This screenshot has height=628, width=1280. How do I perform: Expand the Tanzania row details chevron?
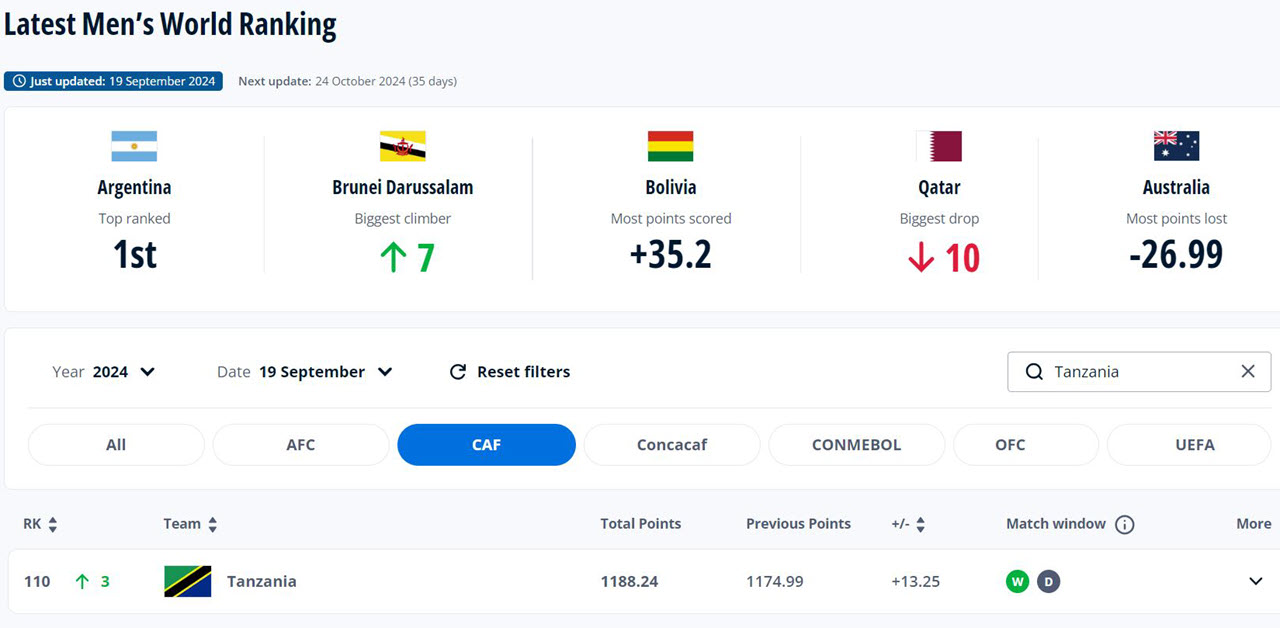pyautogui.click(x=1256, y=581)
